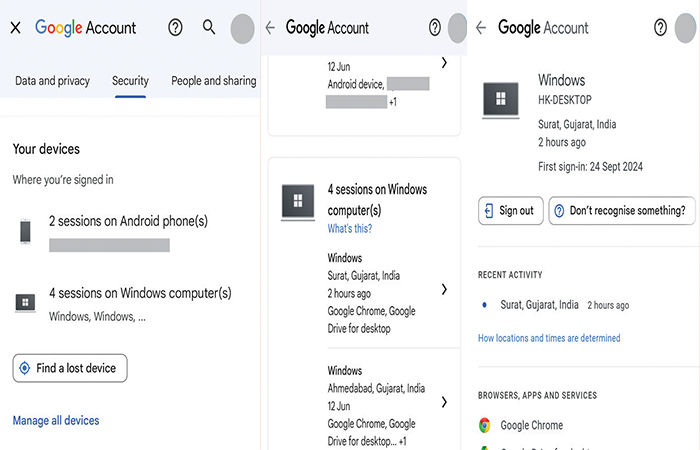Open profile avatar in the right panel
Viewport: 700px width, 450px height.
[685, 28]
